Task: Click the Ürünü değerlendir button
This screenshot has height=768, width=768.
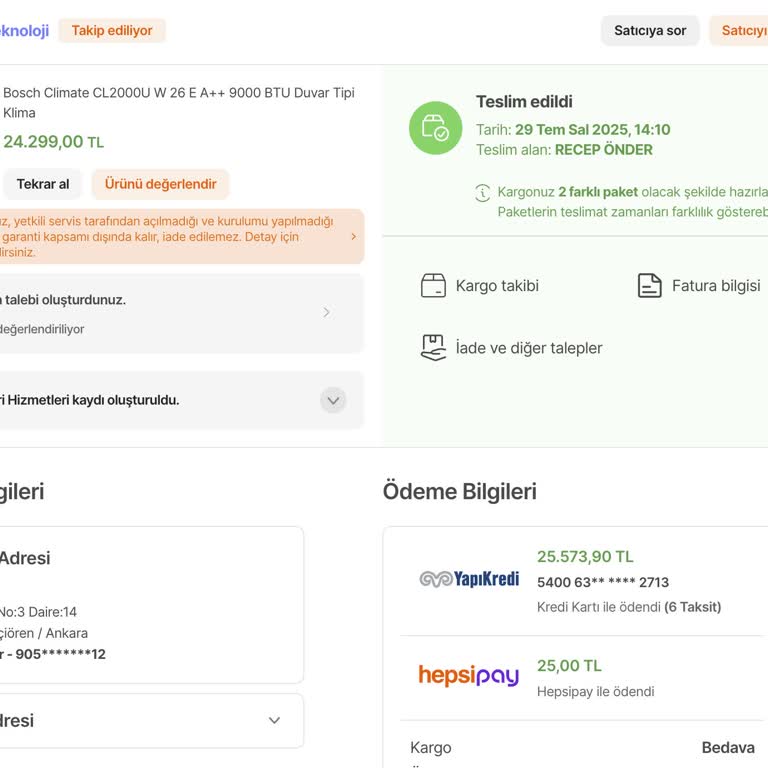Action: click(161, 184)
